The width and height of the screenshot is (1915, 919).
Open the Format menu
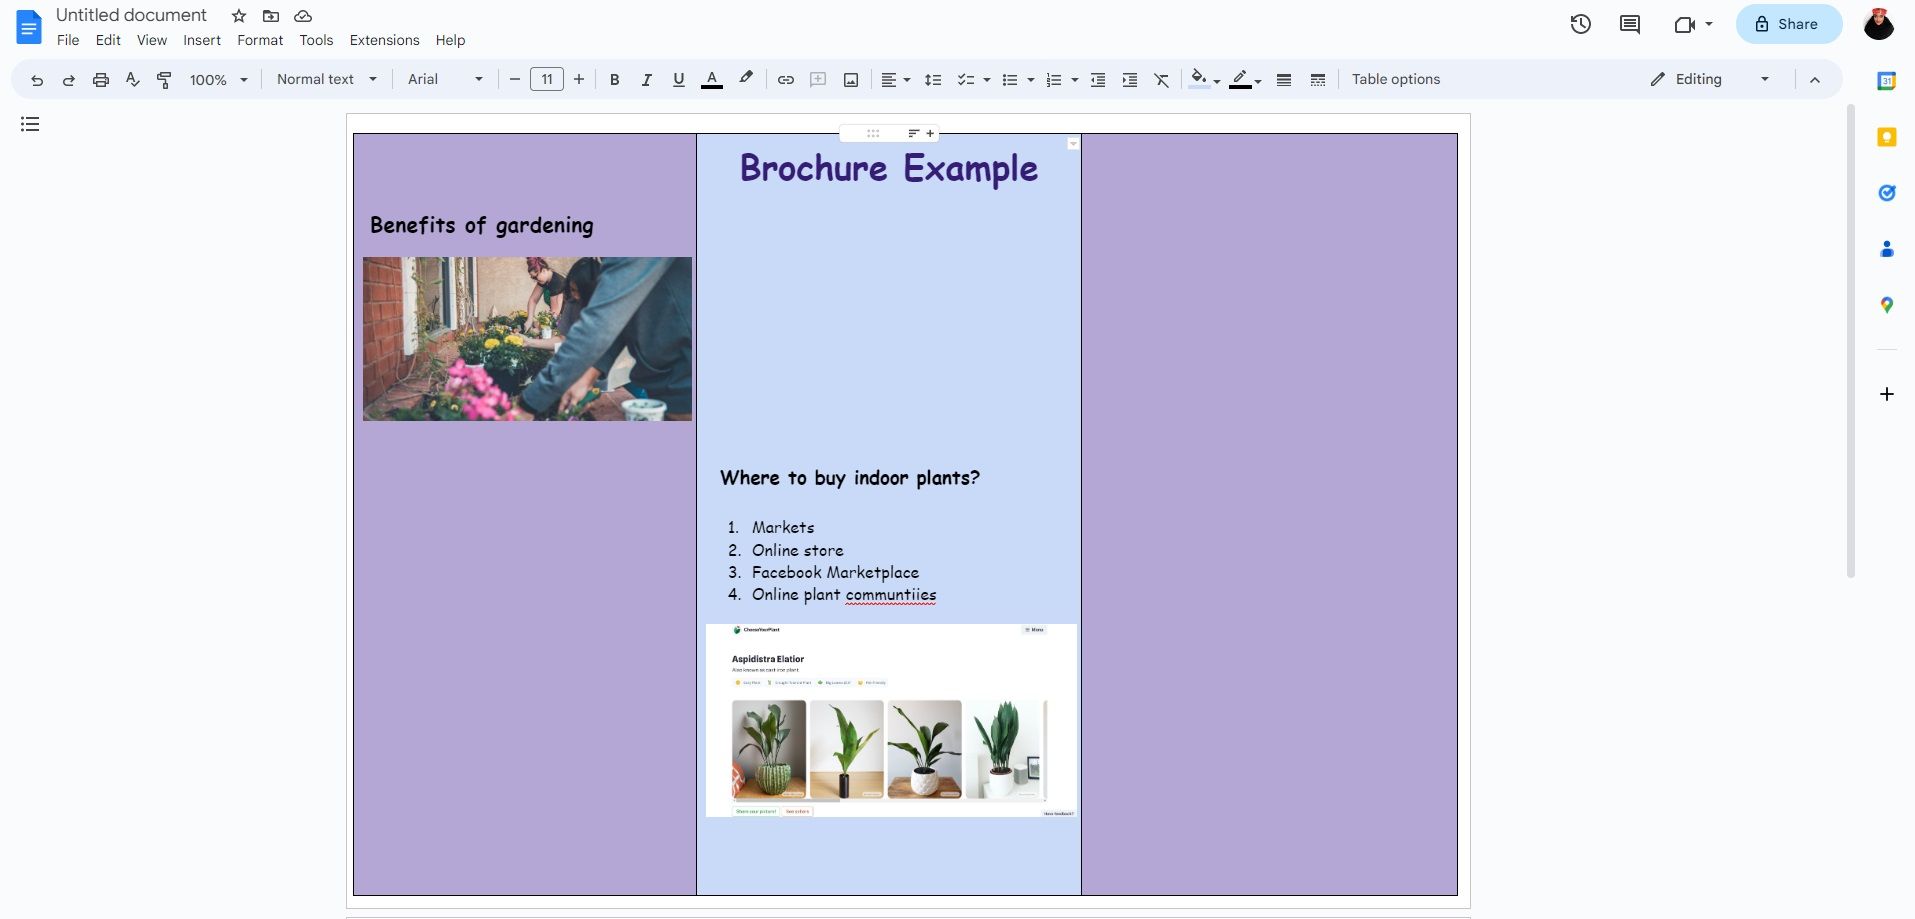(x=260, y=40)
